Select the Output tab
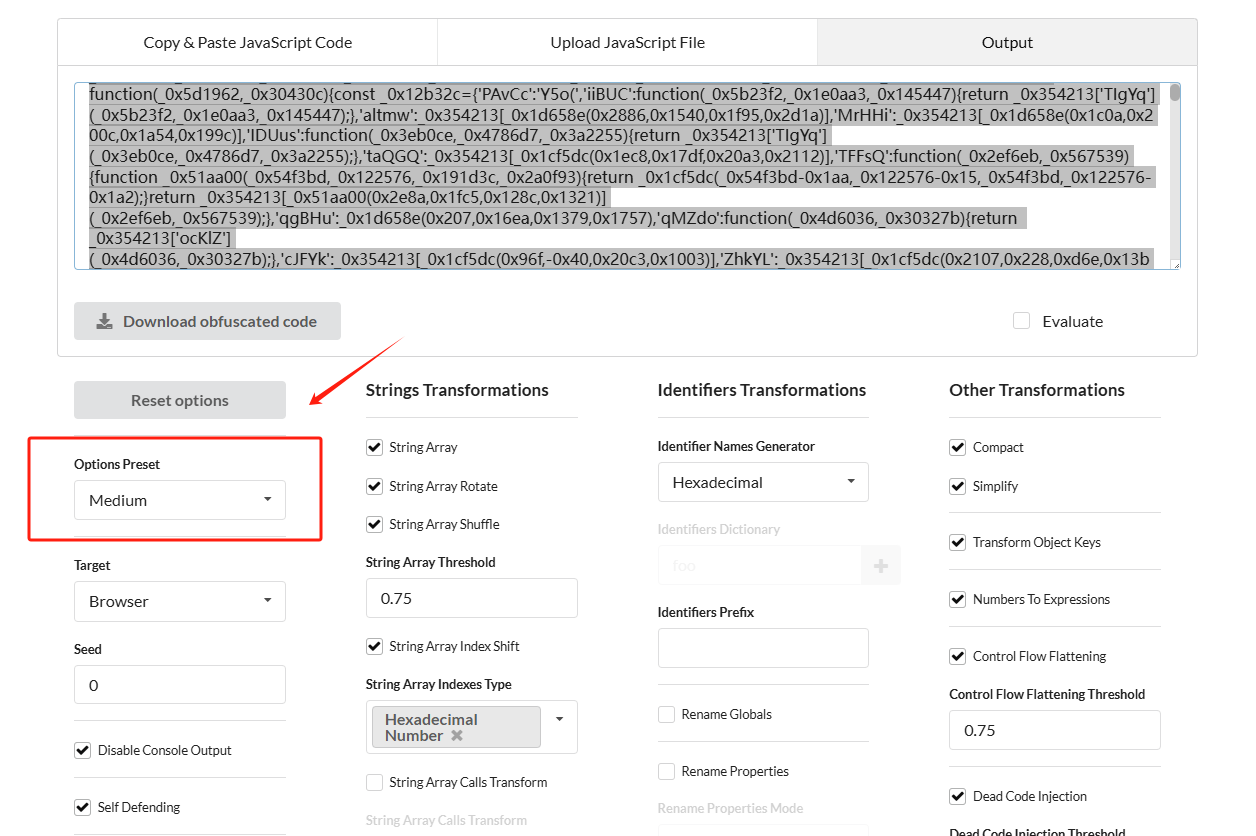This screenshot has height=836, width=1256. 1007,42
